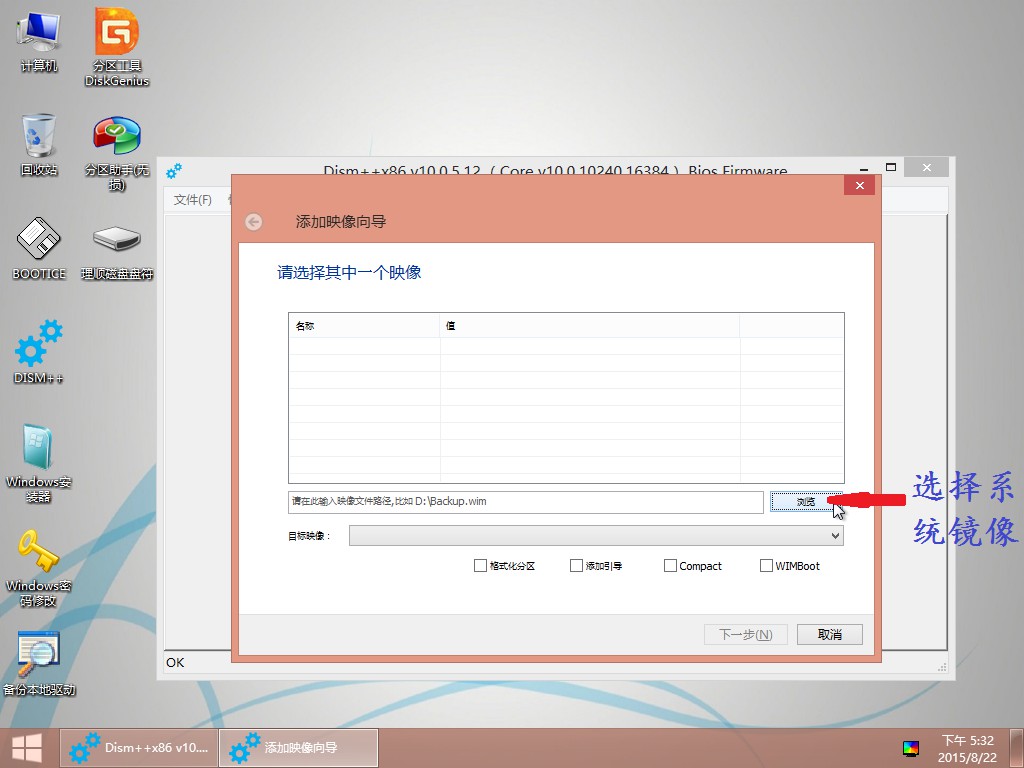The height and width of the screenshot is (768, 1024).
Task: Open the Windows password modifier key icon
Action: [39, 553]
